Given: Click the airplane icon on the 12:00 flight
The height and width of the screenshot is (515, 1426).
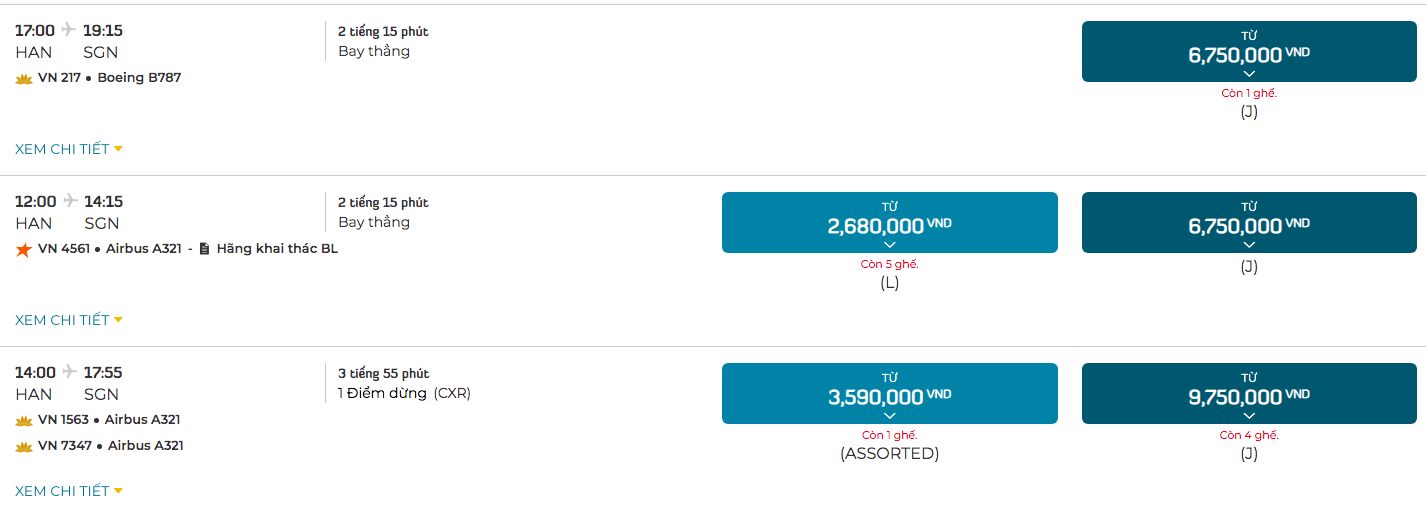Looking at the screenshot, I should coord(70,200).
